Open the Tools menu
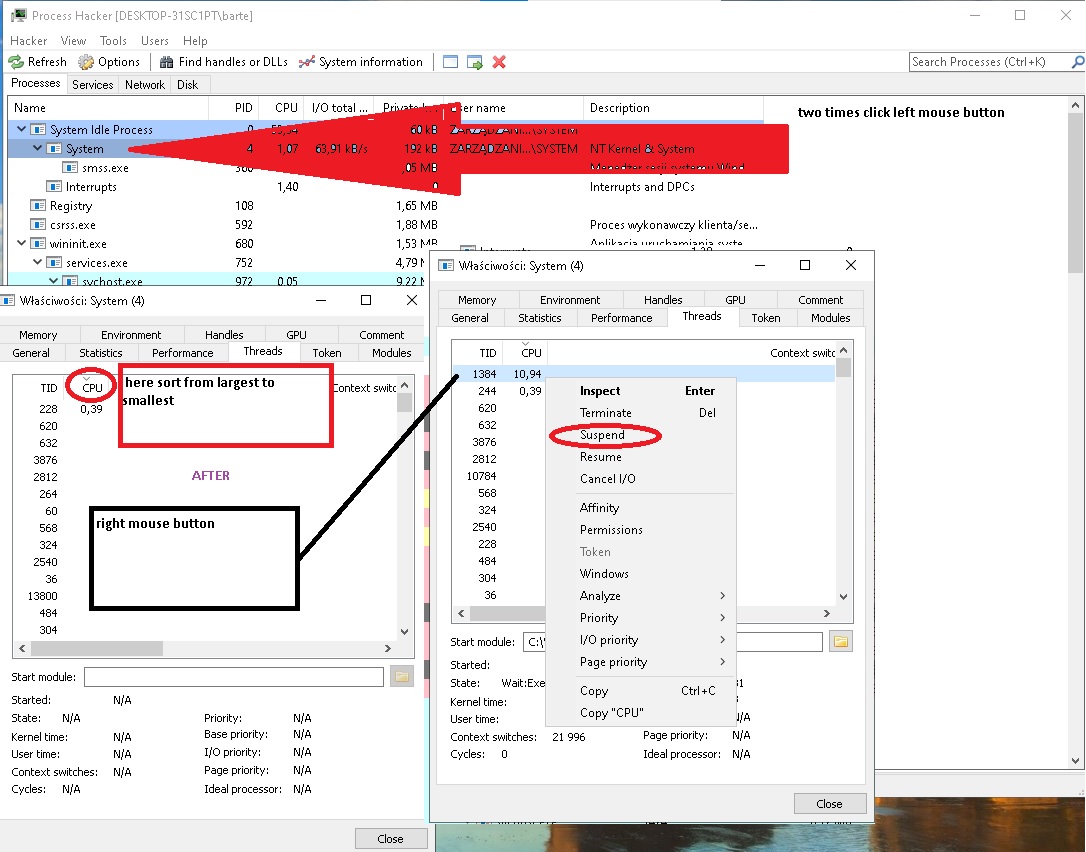 click(113, 41)
